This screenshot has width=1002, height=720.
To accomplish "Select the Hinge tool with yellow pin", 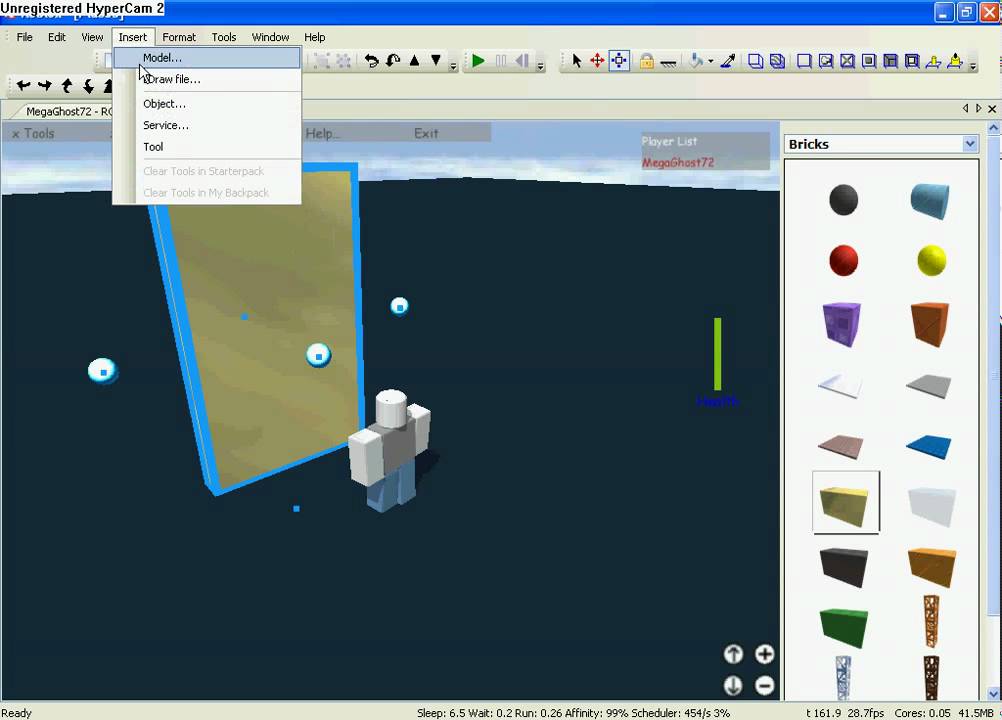I will 934,61.
